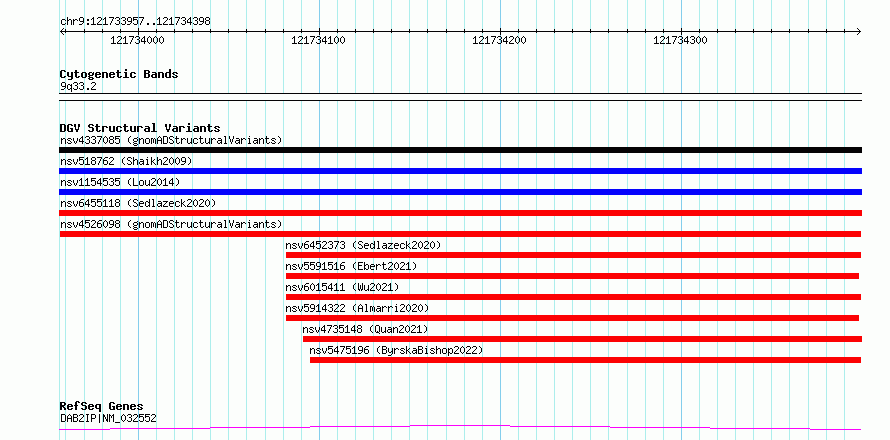Select ruler position 121734200
The image size is (890, 440).
499,40
